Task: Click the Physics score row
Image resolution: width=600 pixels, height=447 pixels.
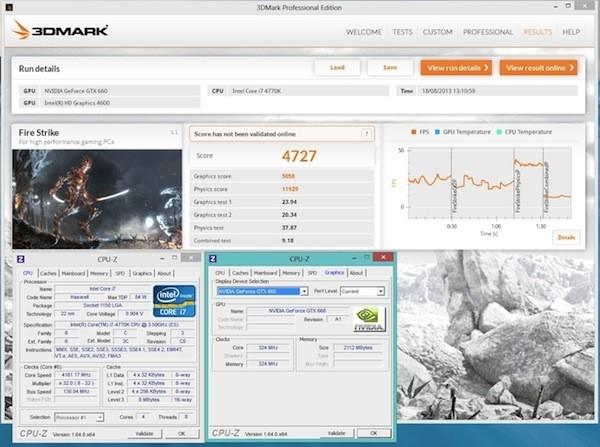Action: (282, 189)
